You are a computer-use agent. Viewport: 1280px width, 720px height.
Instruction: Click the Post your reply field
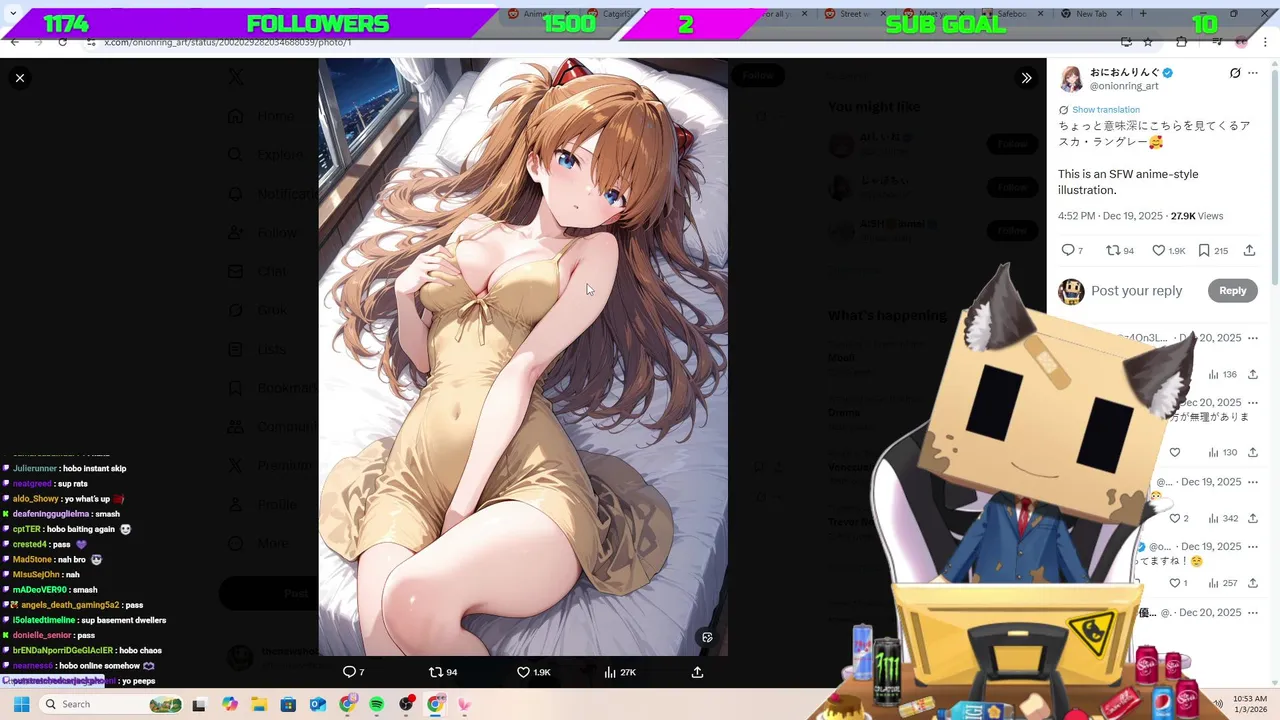pyautogui.click(x=1137, y=291)
